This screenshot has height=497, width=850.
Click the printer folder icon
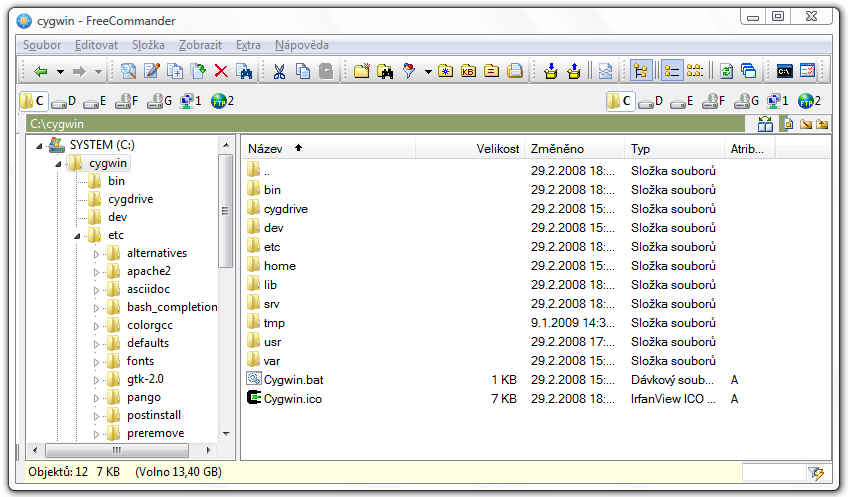[x=515, y=71]
